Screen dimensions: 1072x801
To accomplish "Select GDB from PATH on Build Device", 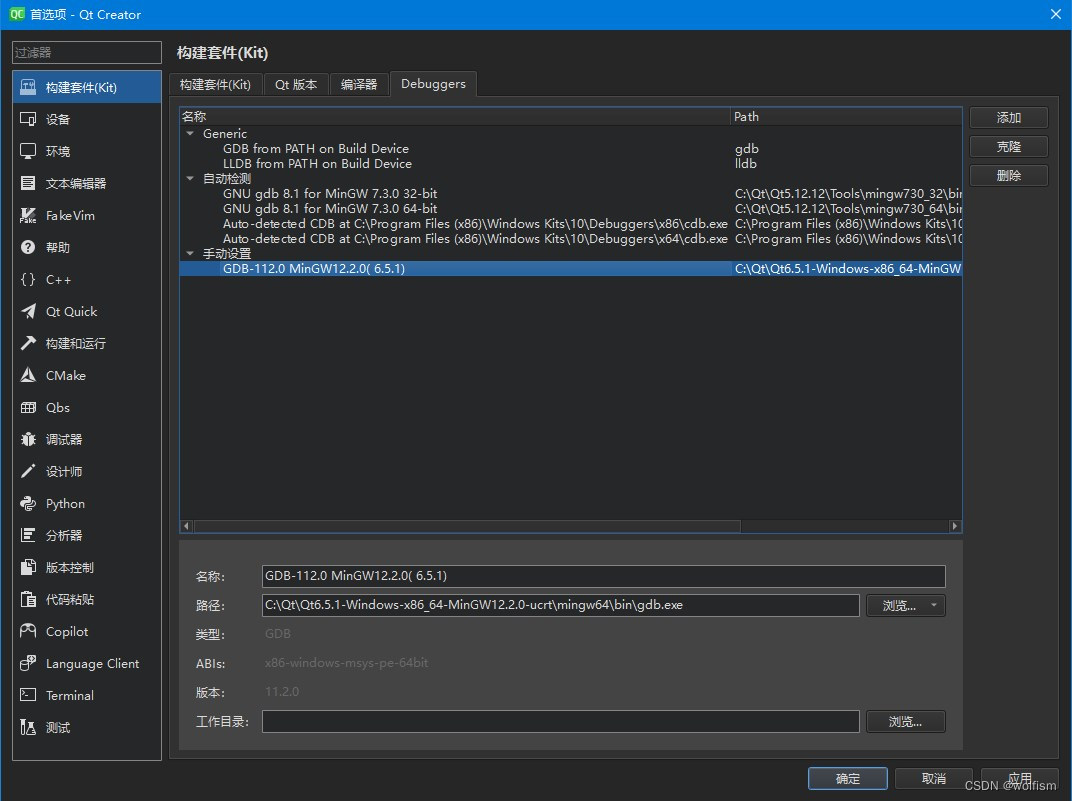I will 571,148.
